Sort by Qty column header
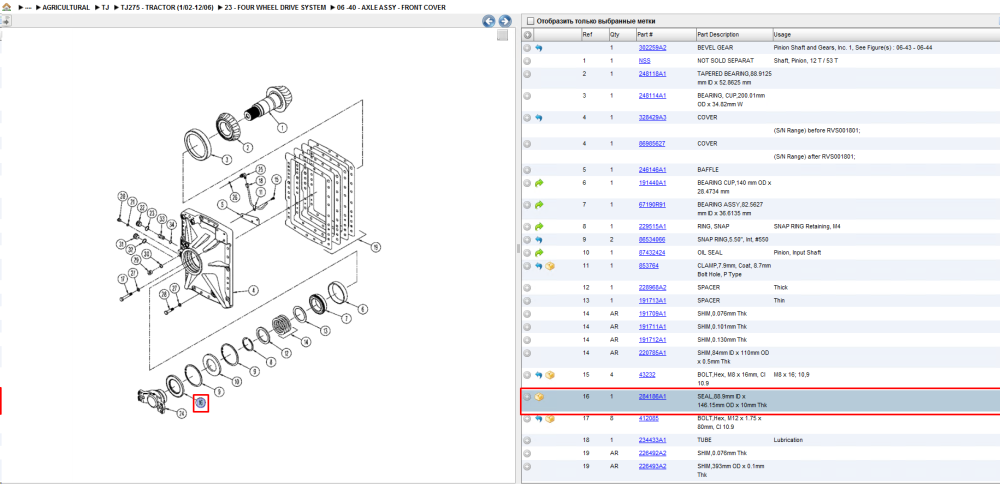Image resolution: width=1000 pixels, height=484 pixels. pyautogui.click(x=615, y=34)
